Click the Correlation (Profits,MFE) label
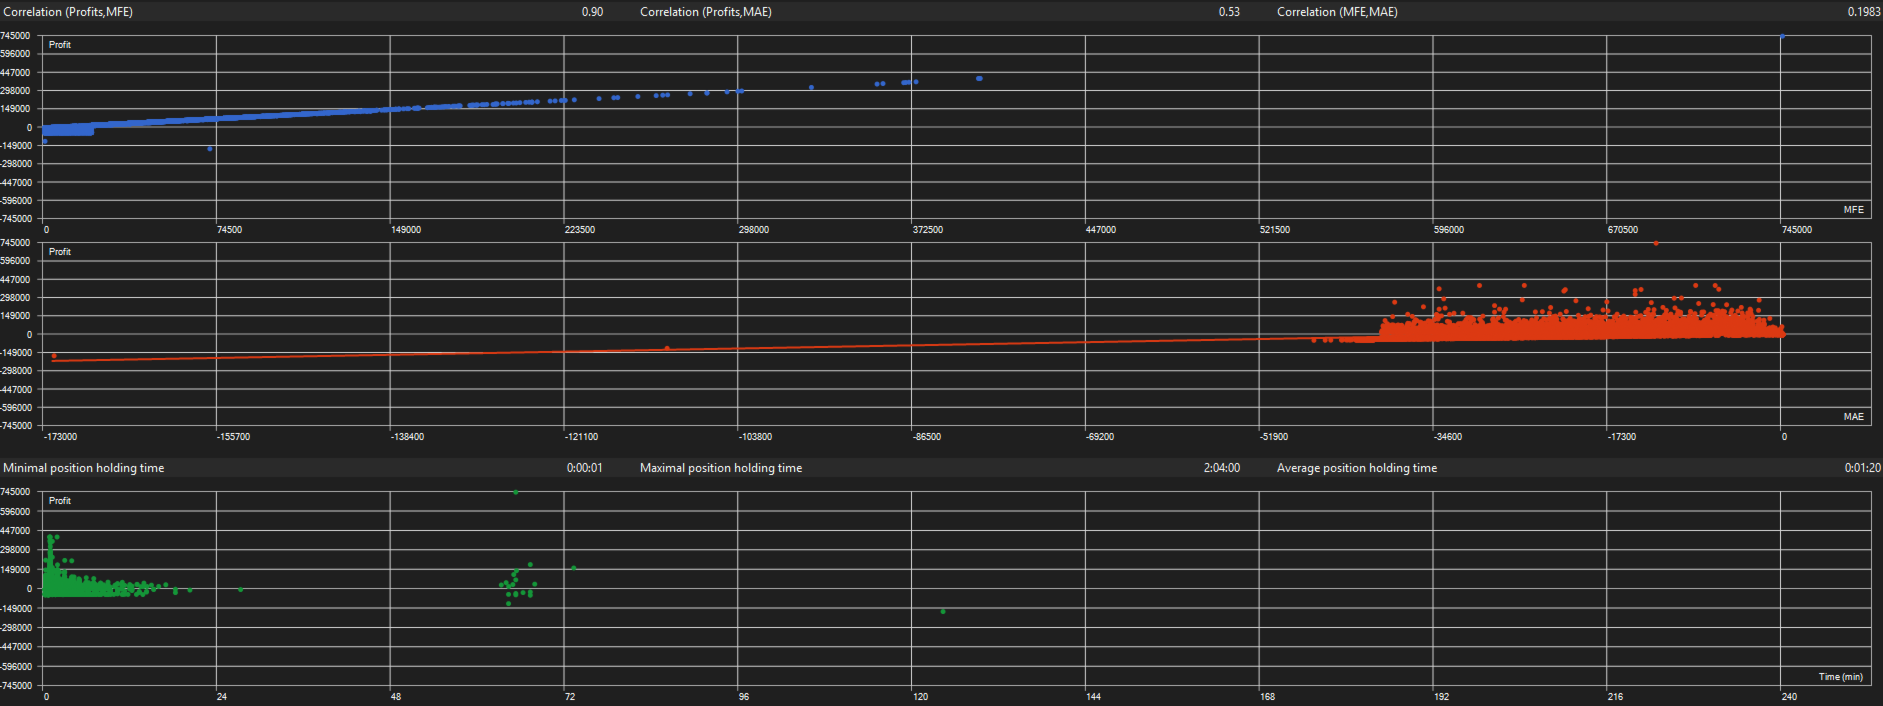1883x706 pixels. coord(68,12)
